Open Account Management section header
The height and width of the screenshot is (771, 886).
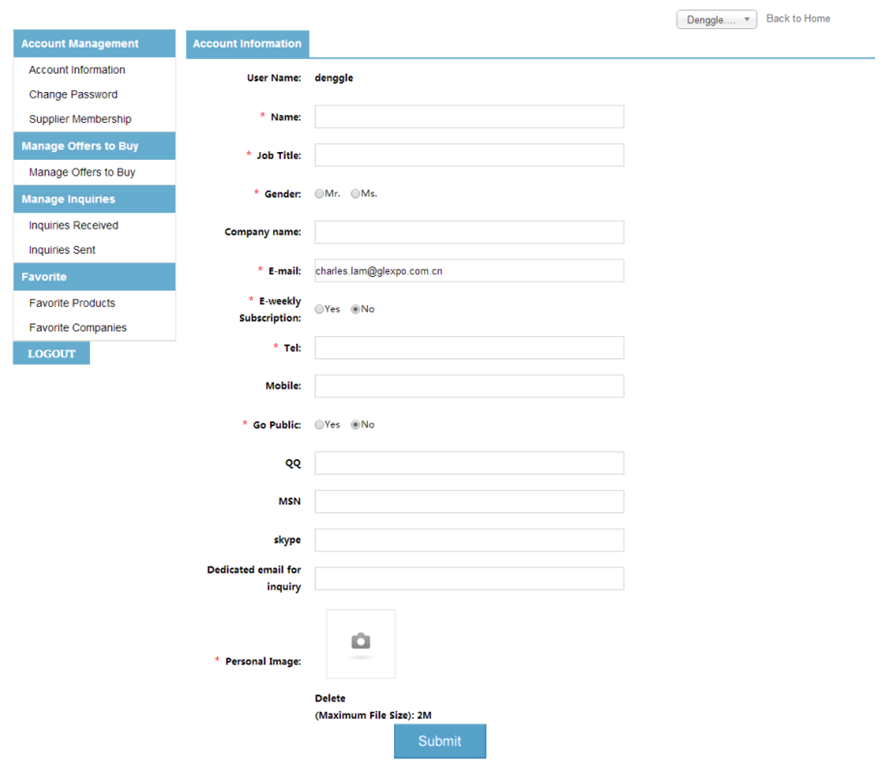point(94,44)
